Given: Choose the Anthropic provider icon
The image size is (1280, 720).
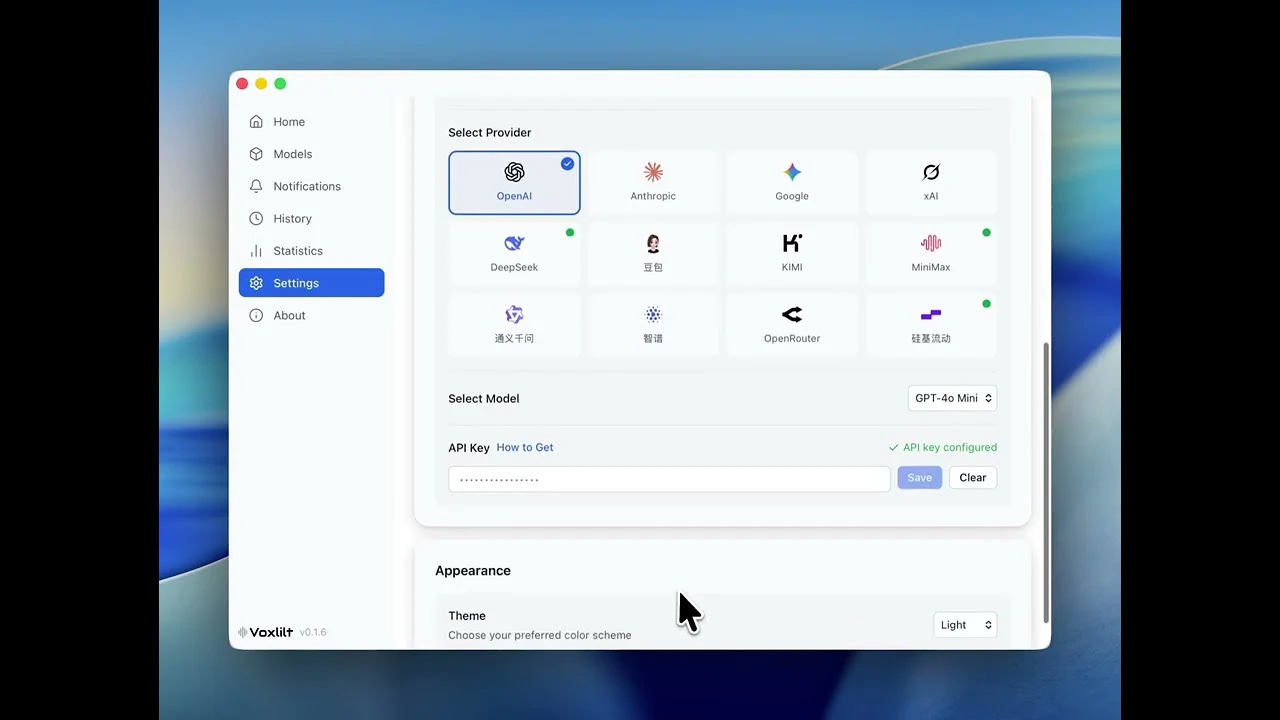Looking at the screenshot, I should coord(653,172).
